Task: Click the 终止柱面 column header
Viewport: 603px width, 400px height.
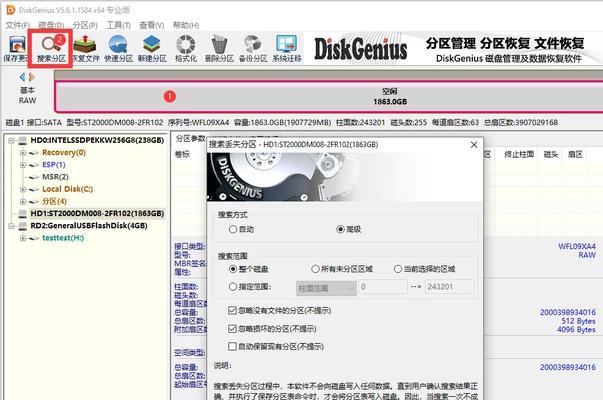Action: 519,154
